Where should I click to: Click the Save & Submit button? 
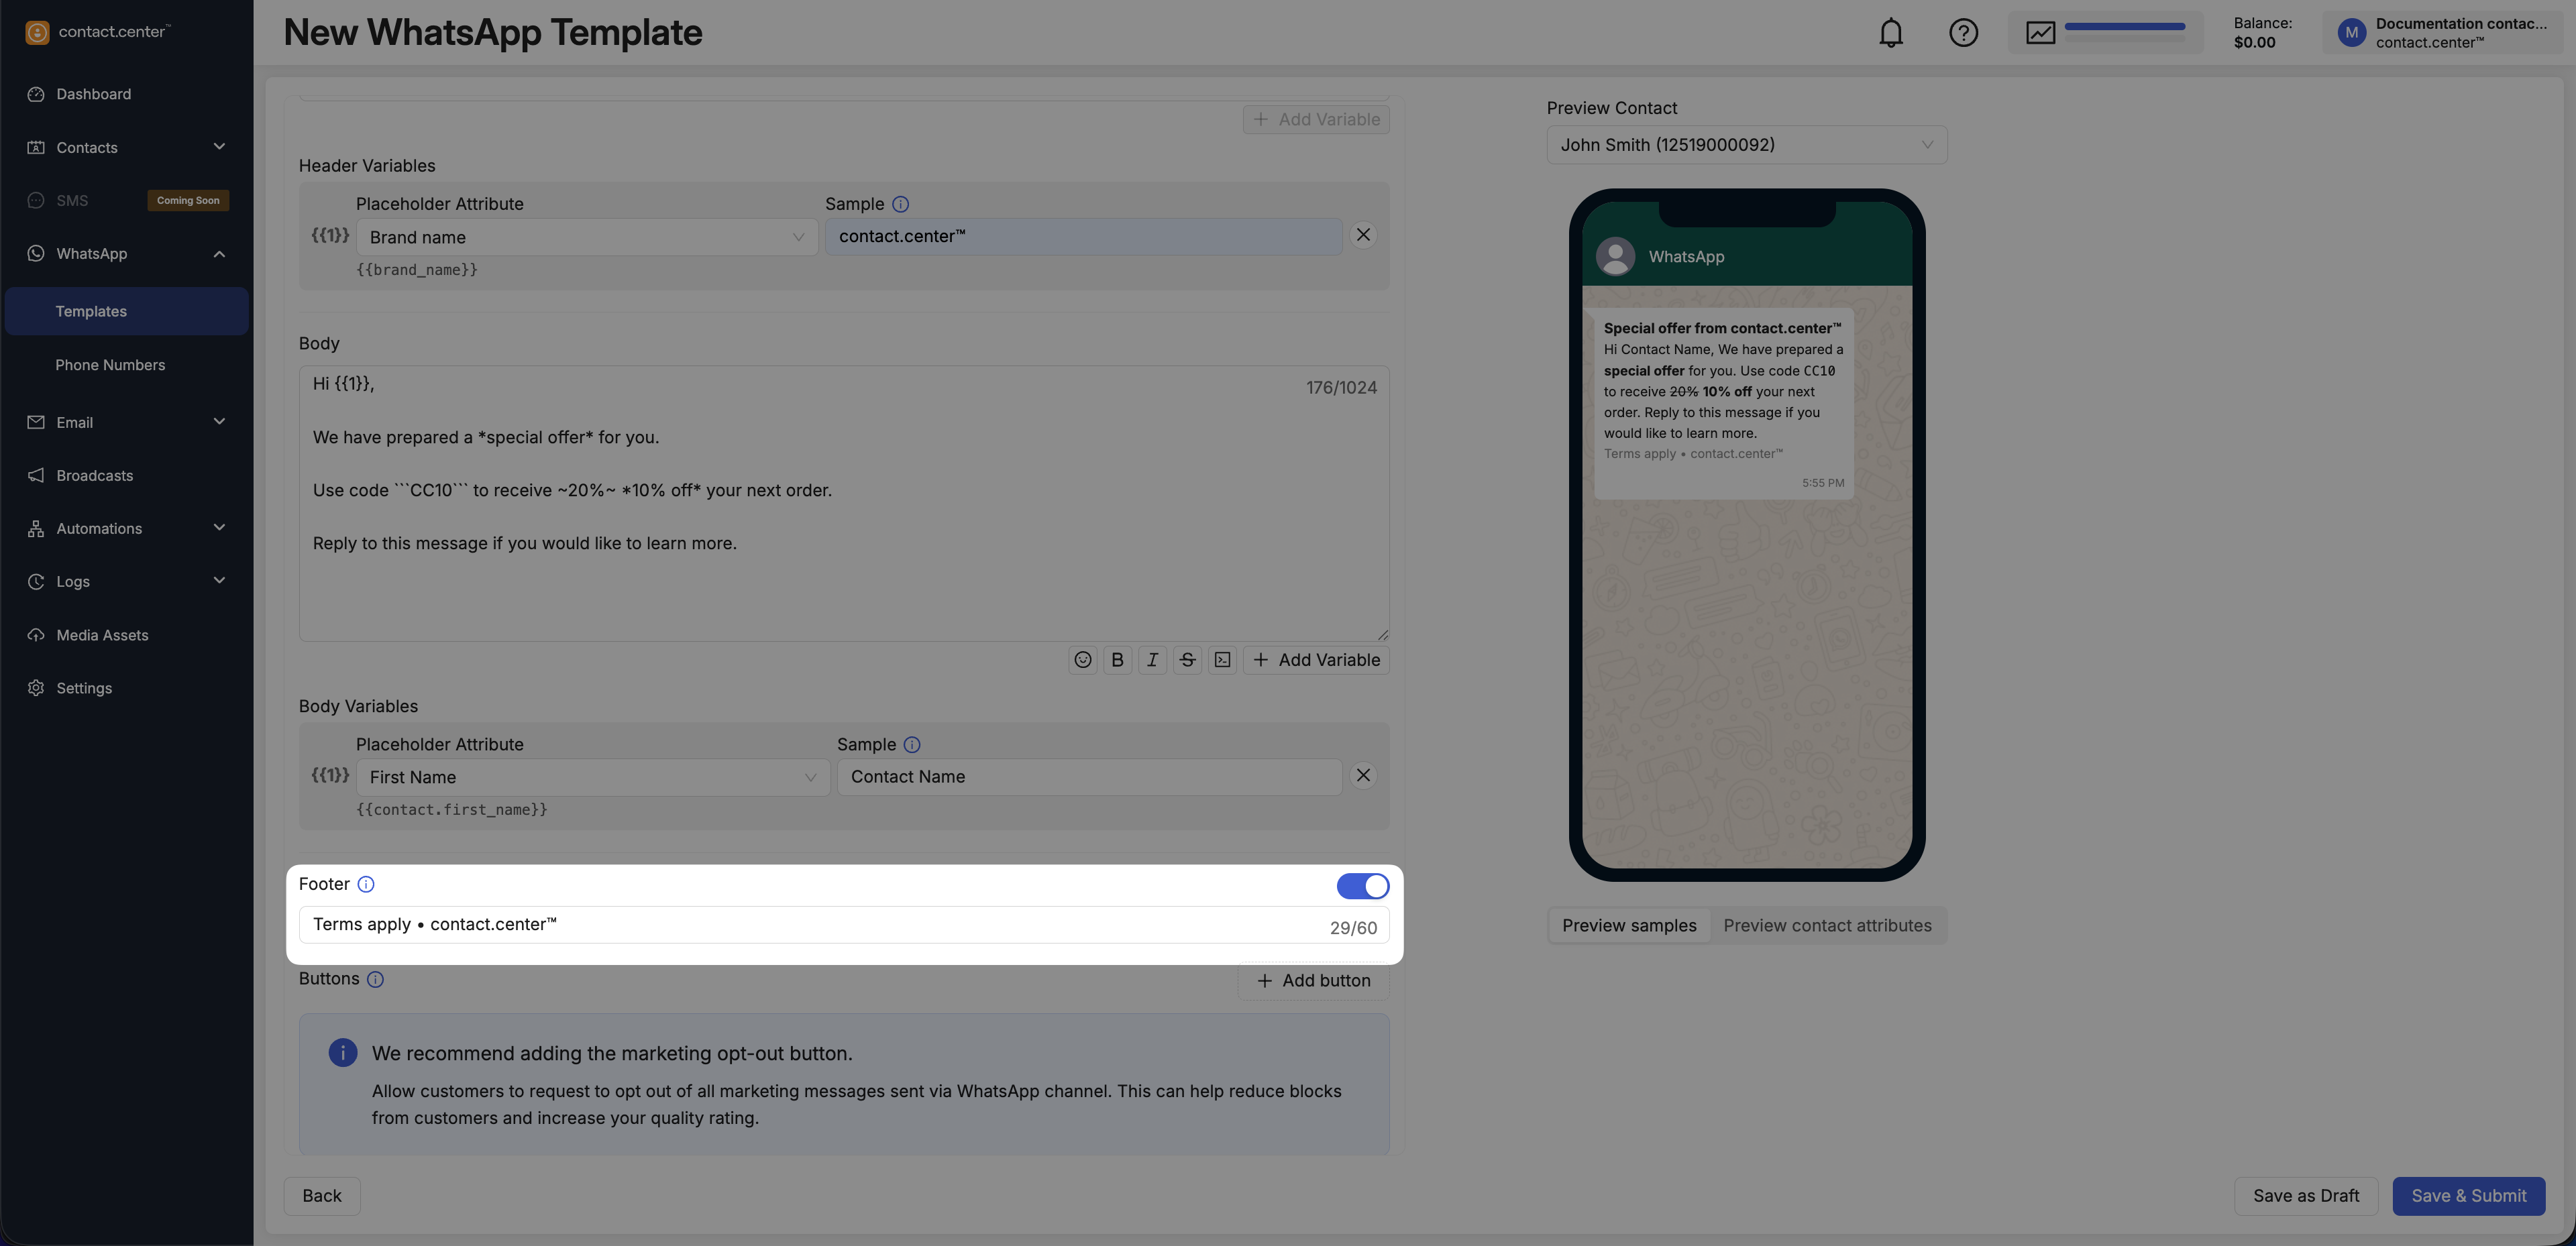click(2468, 1196)
